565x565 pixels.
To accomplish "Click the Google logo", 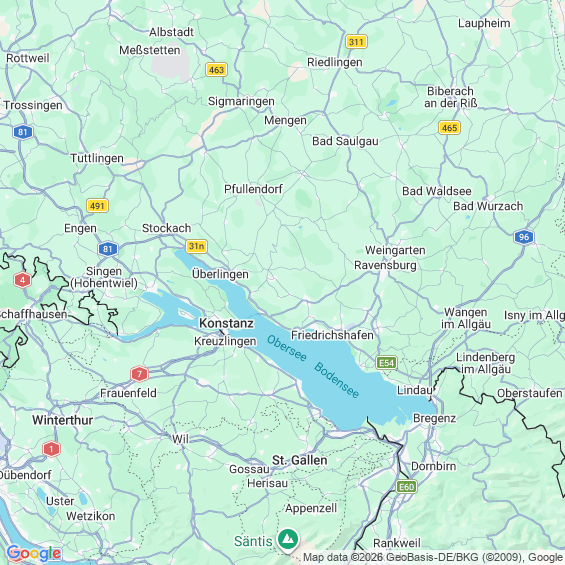I will click(34, 553).
